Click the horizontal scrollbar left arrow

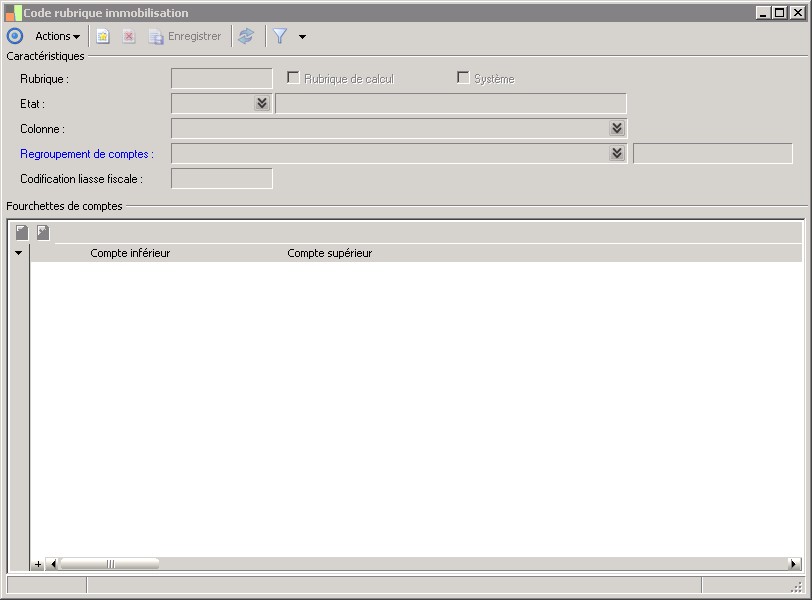53,564
